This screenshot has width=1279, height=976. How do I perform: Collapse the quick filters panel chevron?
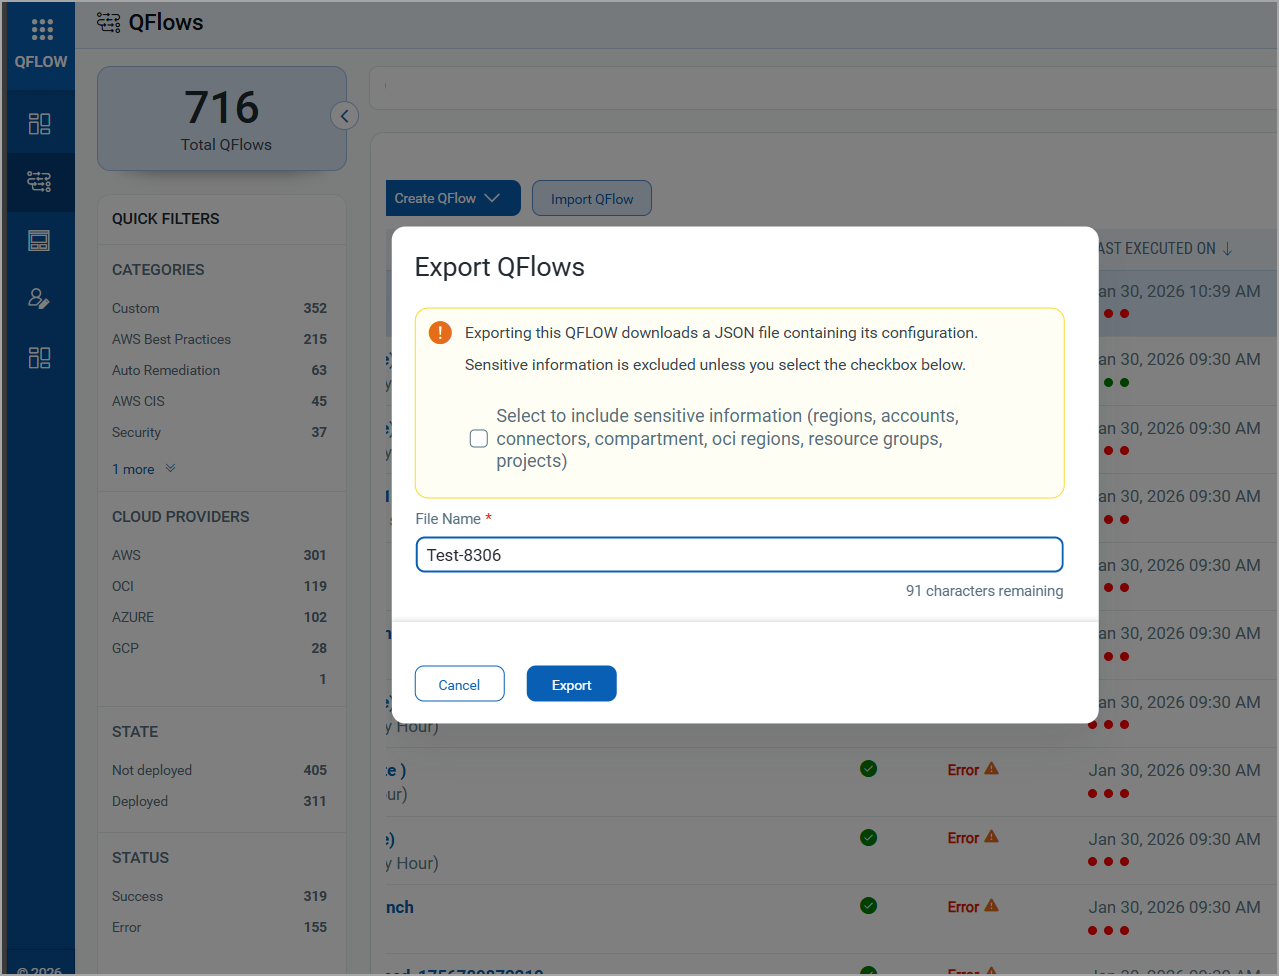point(344,116)
